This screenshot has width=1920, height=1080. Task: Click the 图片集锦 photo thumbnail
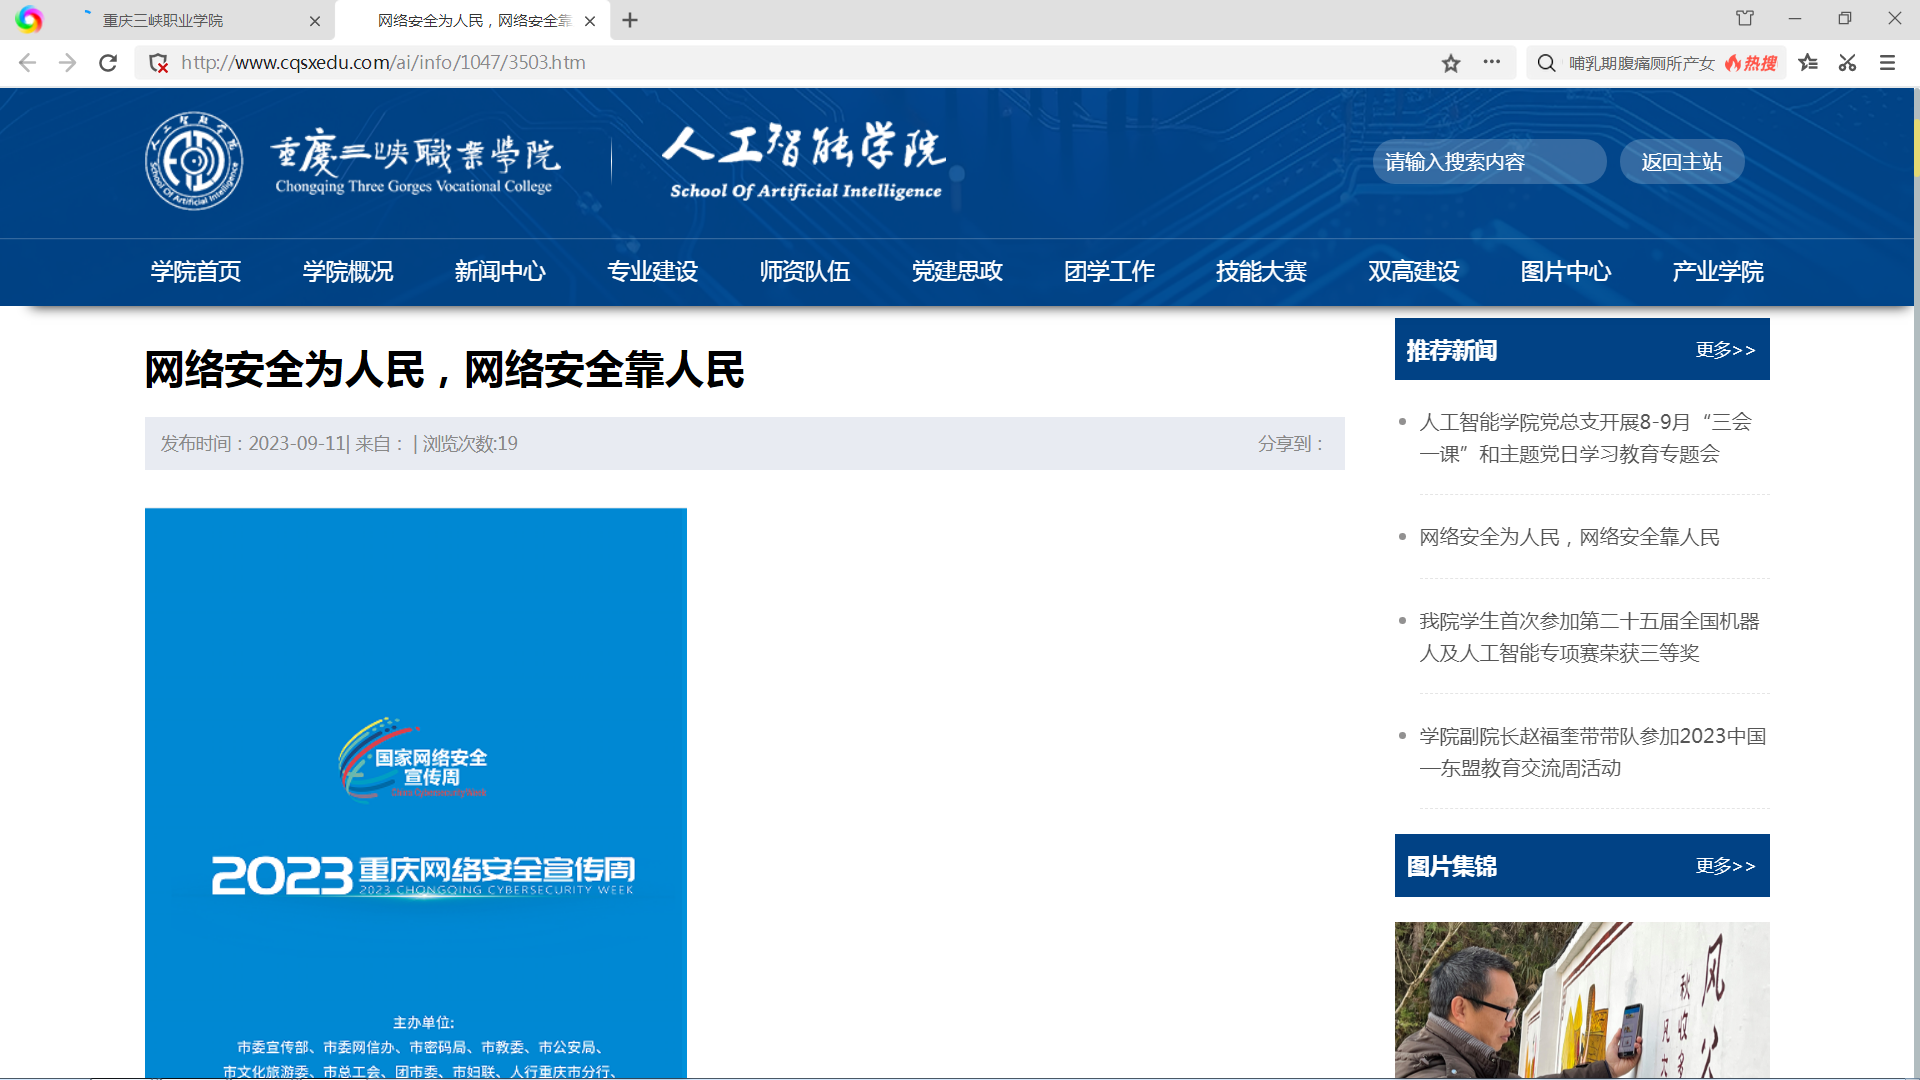[x=1581, y=999]
